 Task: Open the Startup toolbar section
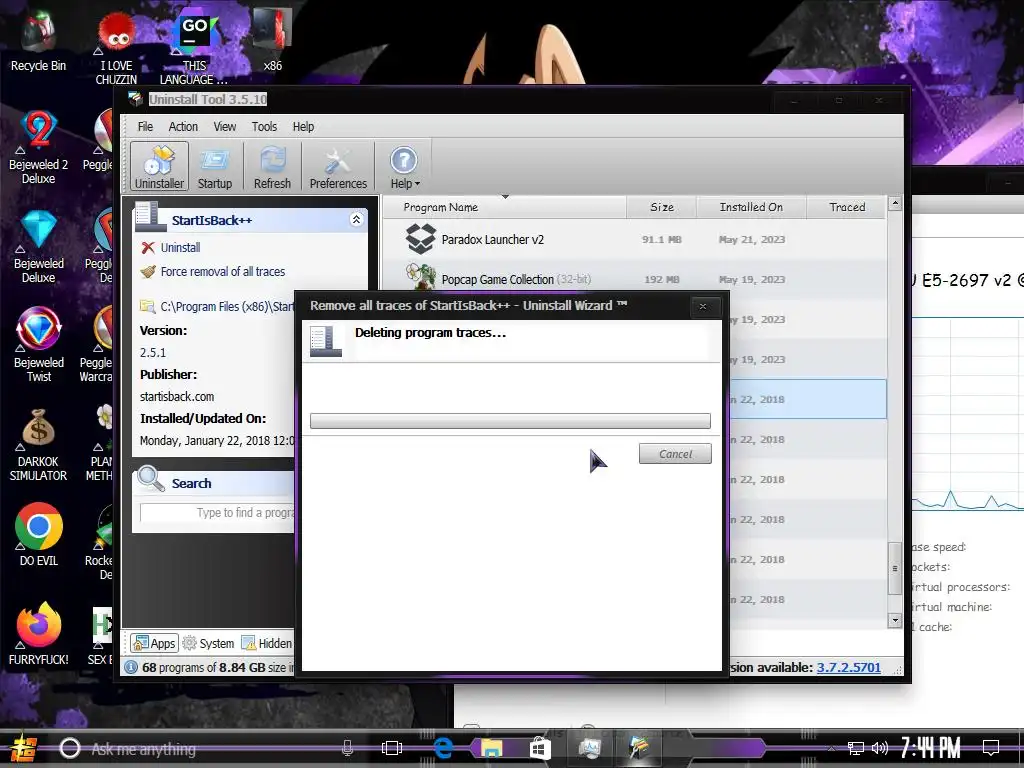pos(215,167)
